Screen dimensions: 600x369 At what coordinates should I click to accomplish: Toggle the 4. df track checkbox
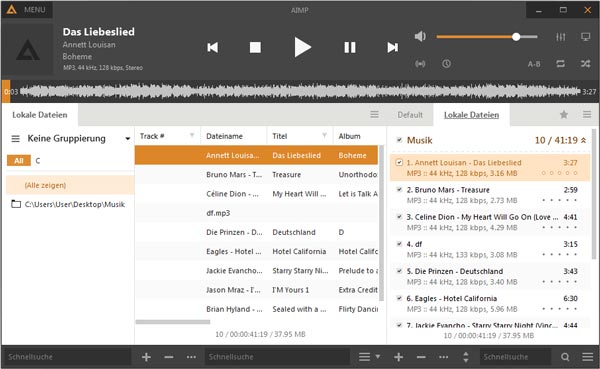click(x=399, y=244)
